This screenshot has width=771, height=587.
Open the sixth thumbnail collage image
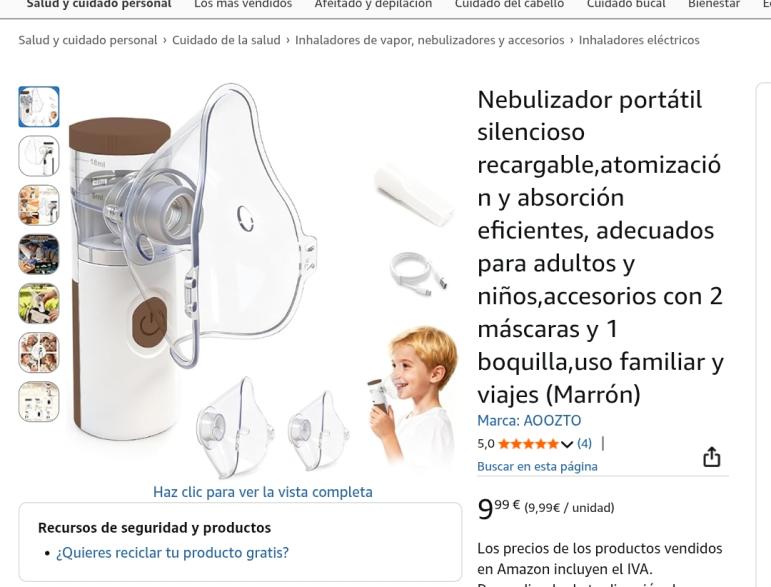[39, 352]
